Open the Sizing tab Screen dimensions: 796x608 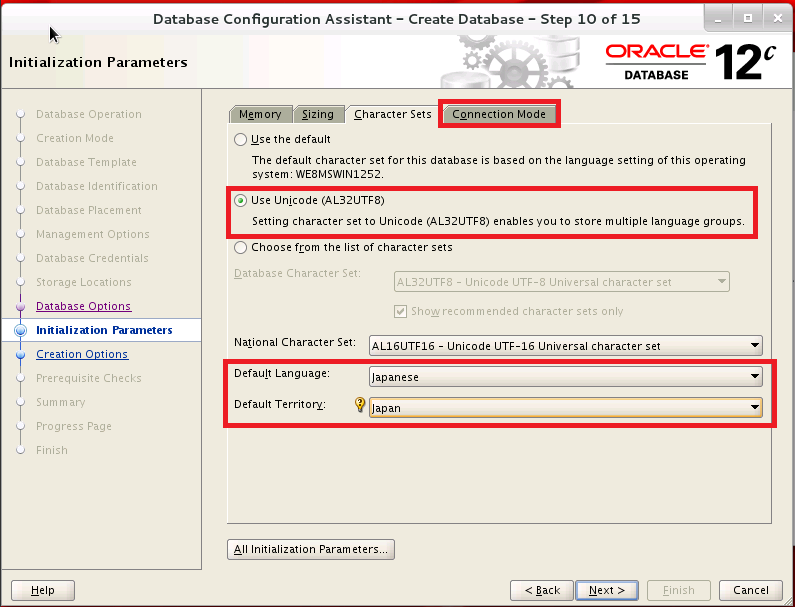[x=318, y=114]
